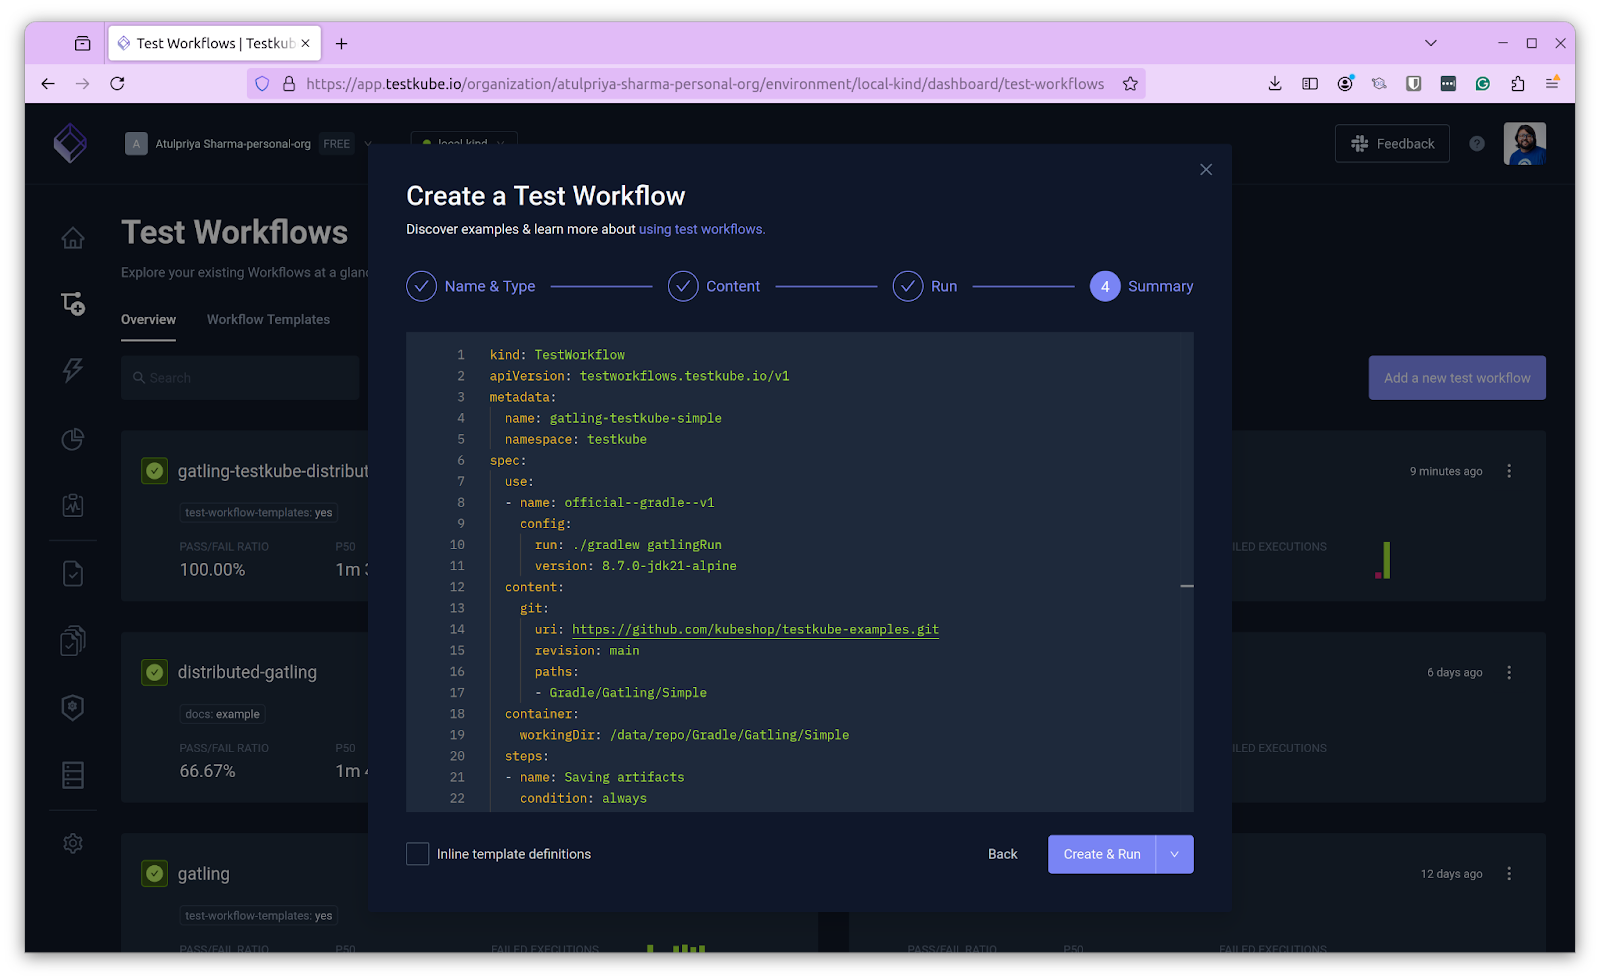Open the stacked-rows sidebar icon
1600x980 pixels.
click(x=73, y=775)
